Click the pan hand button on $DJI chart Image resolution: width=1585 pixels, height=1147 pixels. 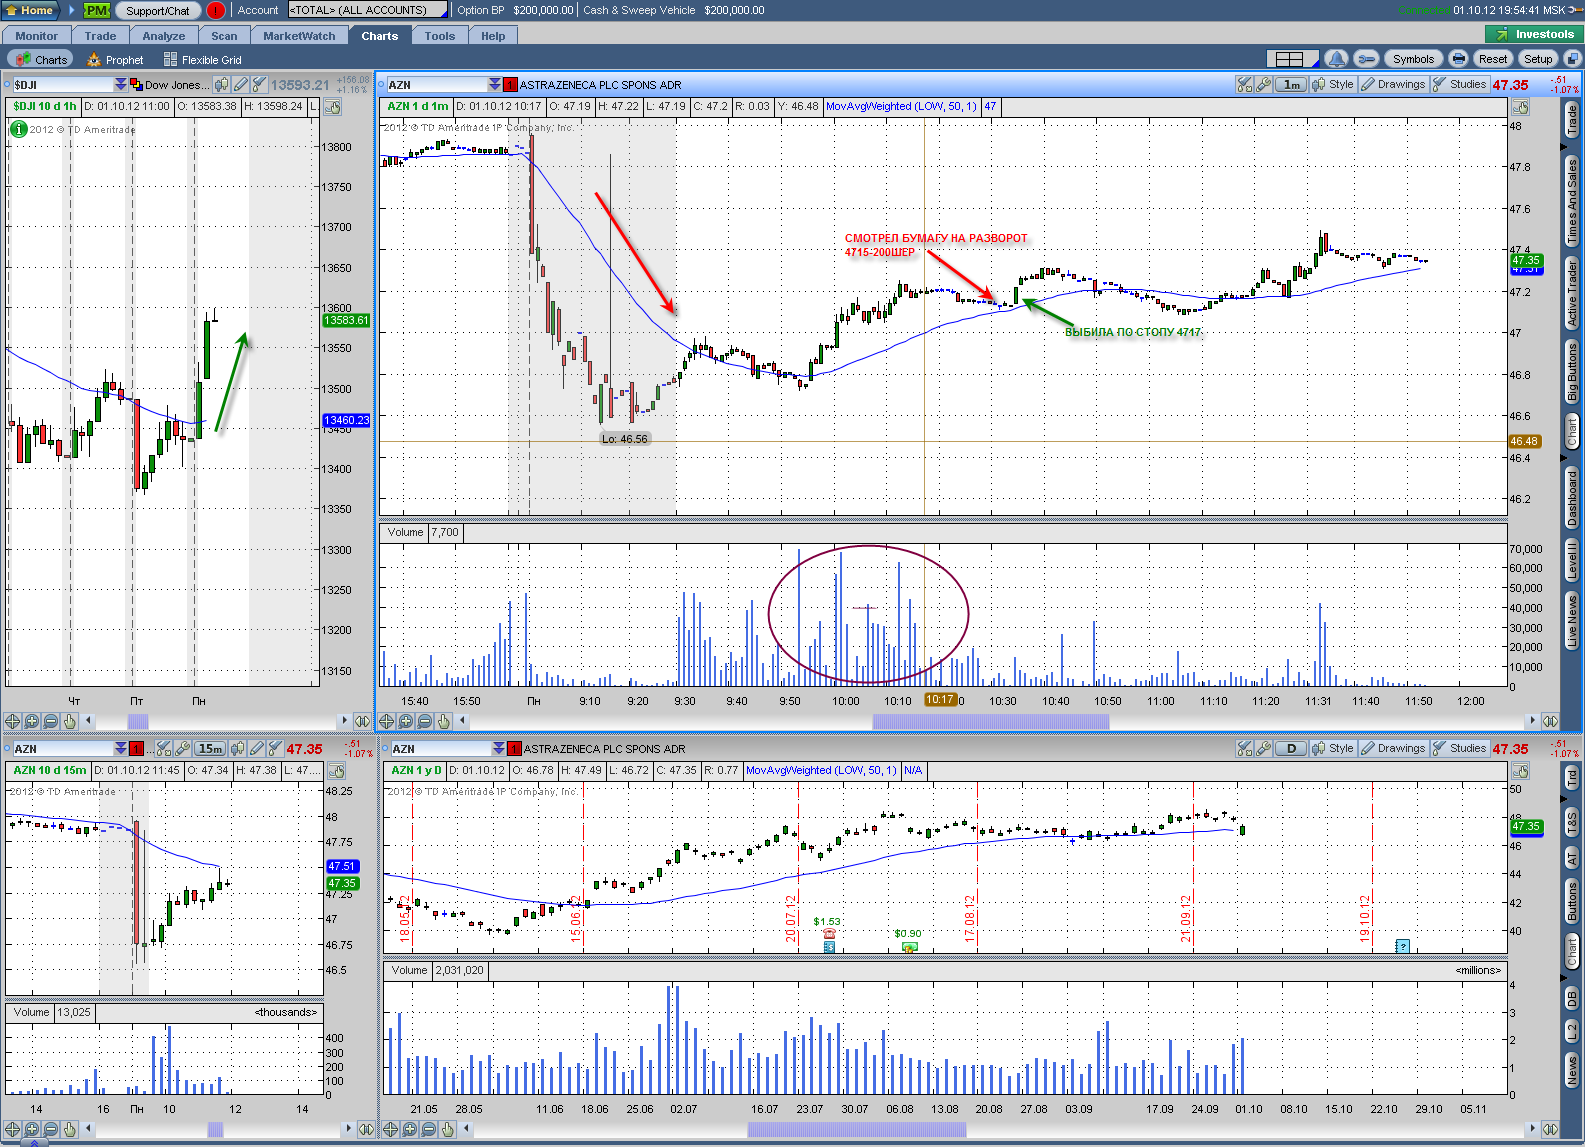pos(333,107)
